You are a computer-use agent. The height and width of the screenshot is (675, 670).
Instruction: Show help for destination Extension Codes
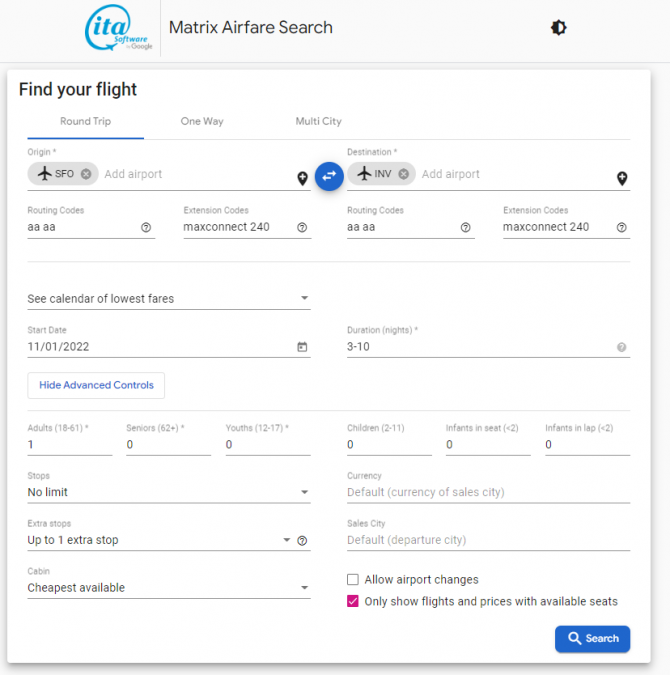click(621, 228)
